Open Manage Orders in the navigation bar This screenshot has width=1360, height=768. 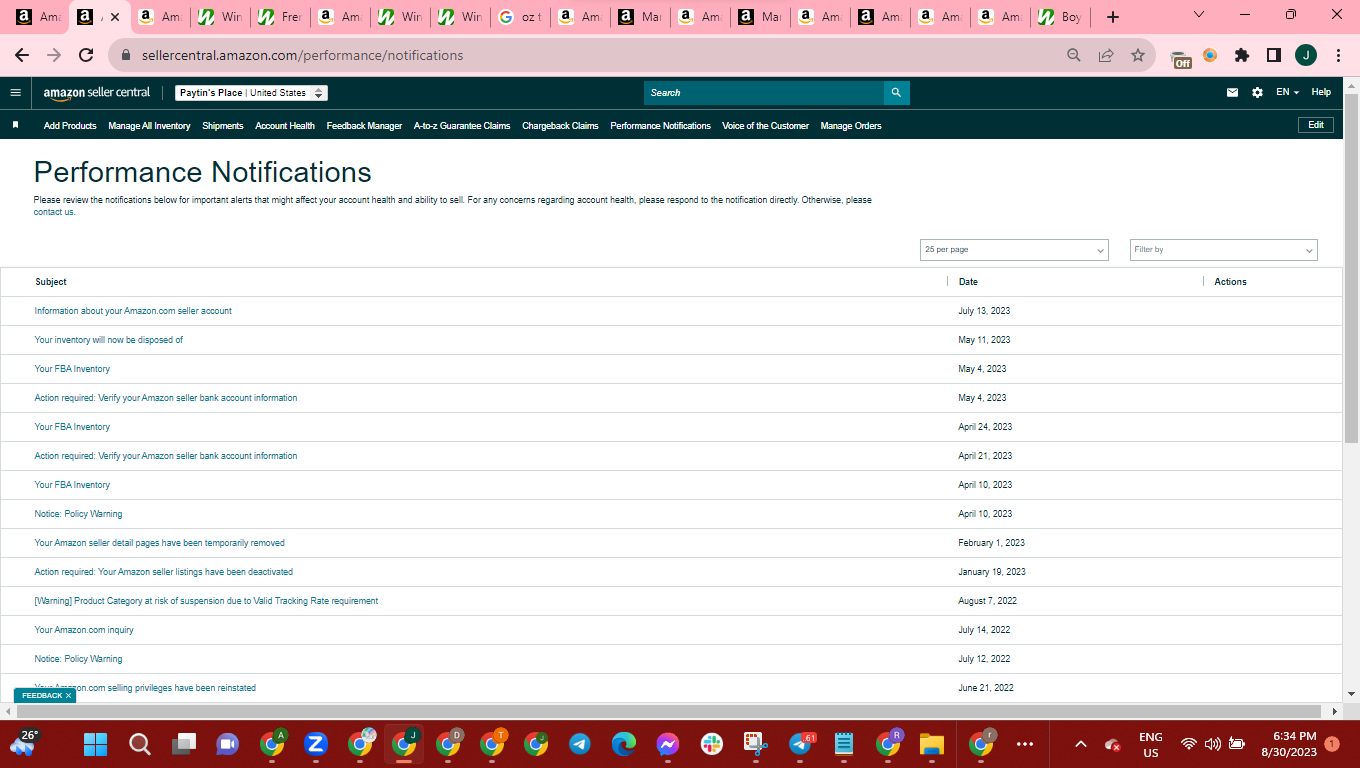[851, 126]
